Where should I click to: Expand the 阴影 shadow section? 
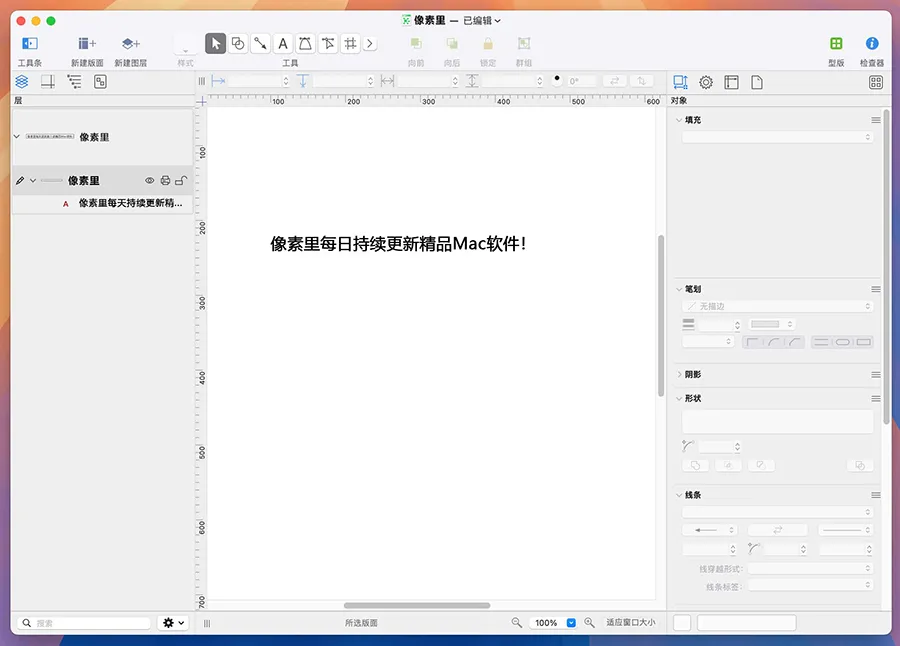click(680, 374)
